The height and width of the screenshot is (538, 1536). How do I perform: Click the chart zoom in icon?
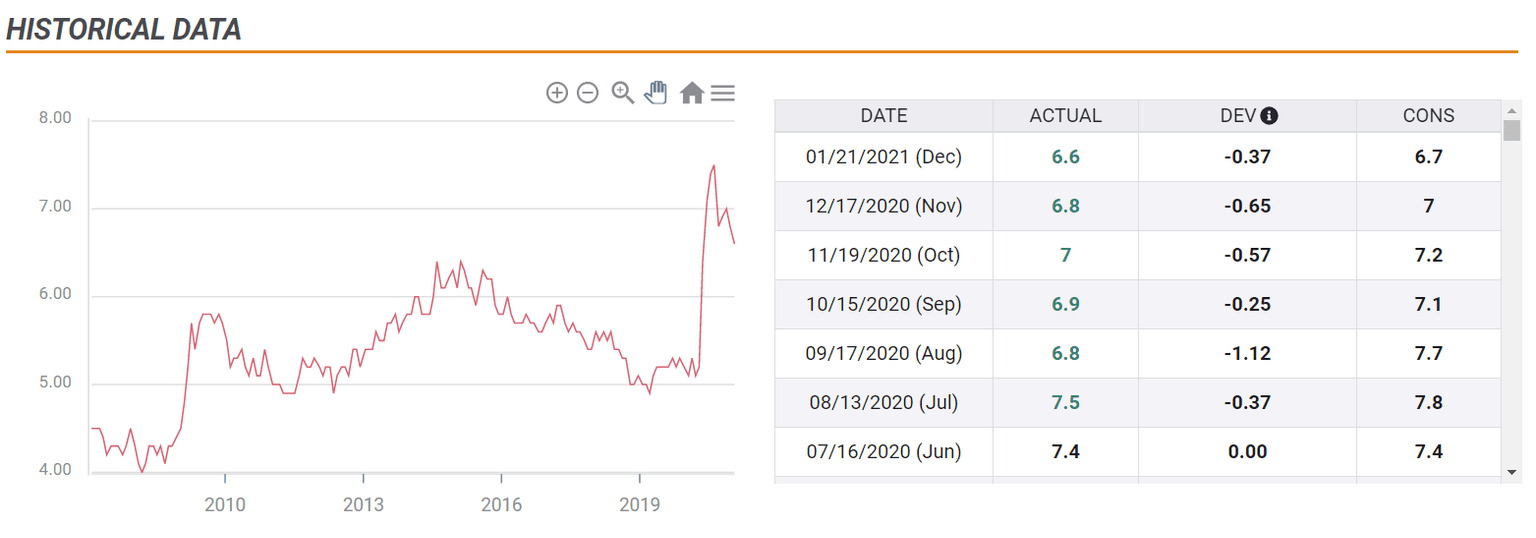tap(557, 93)
